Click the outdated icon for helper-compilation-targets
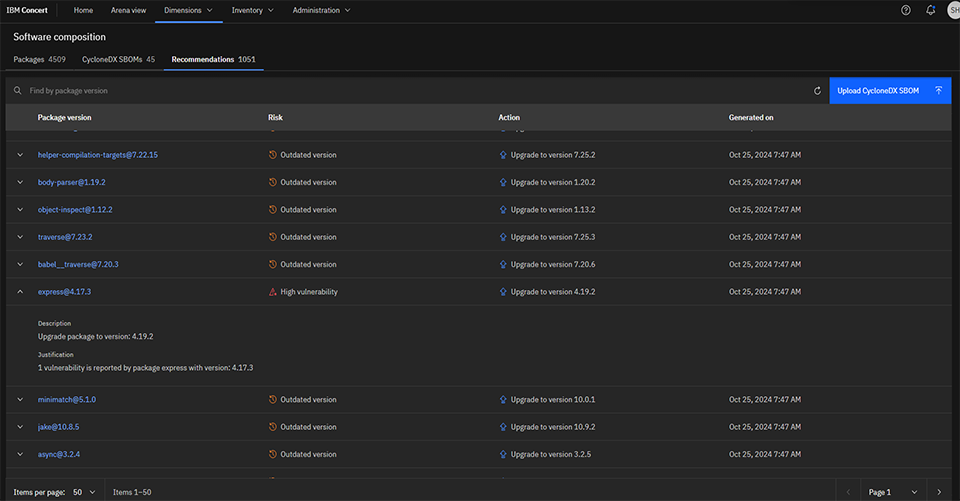Screen dimensions: 960x501 (x=272, y=155)
